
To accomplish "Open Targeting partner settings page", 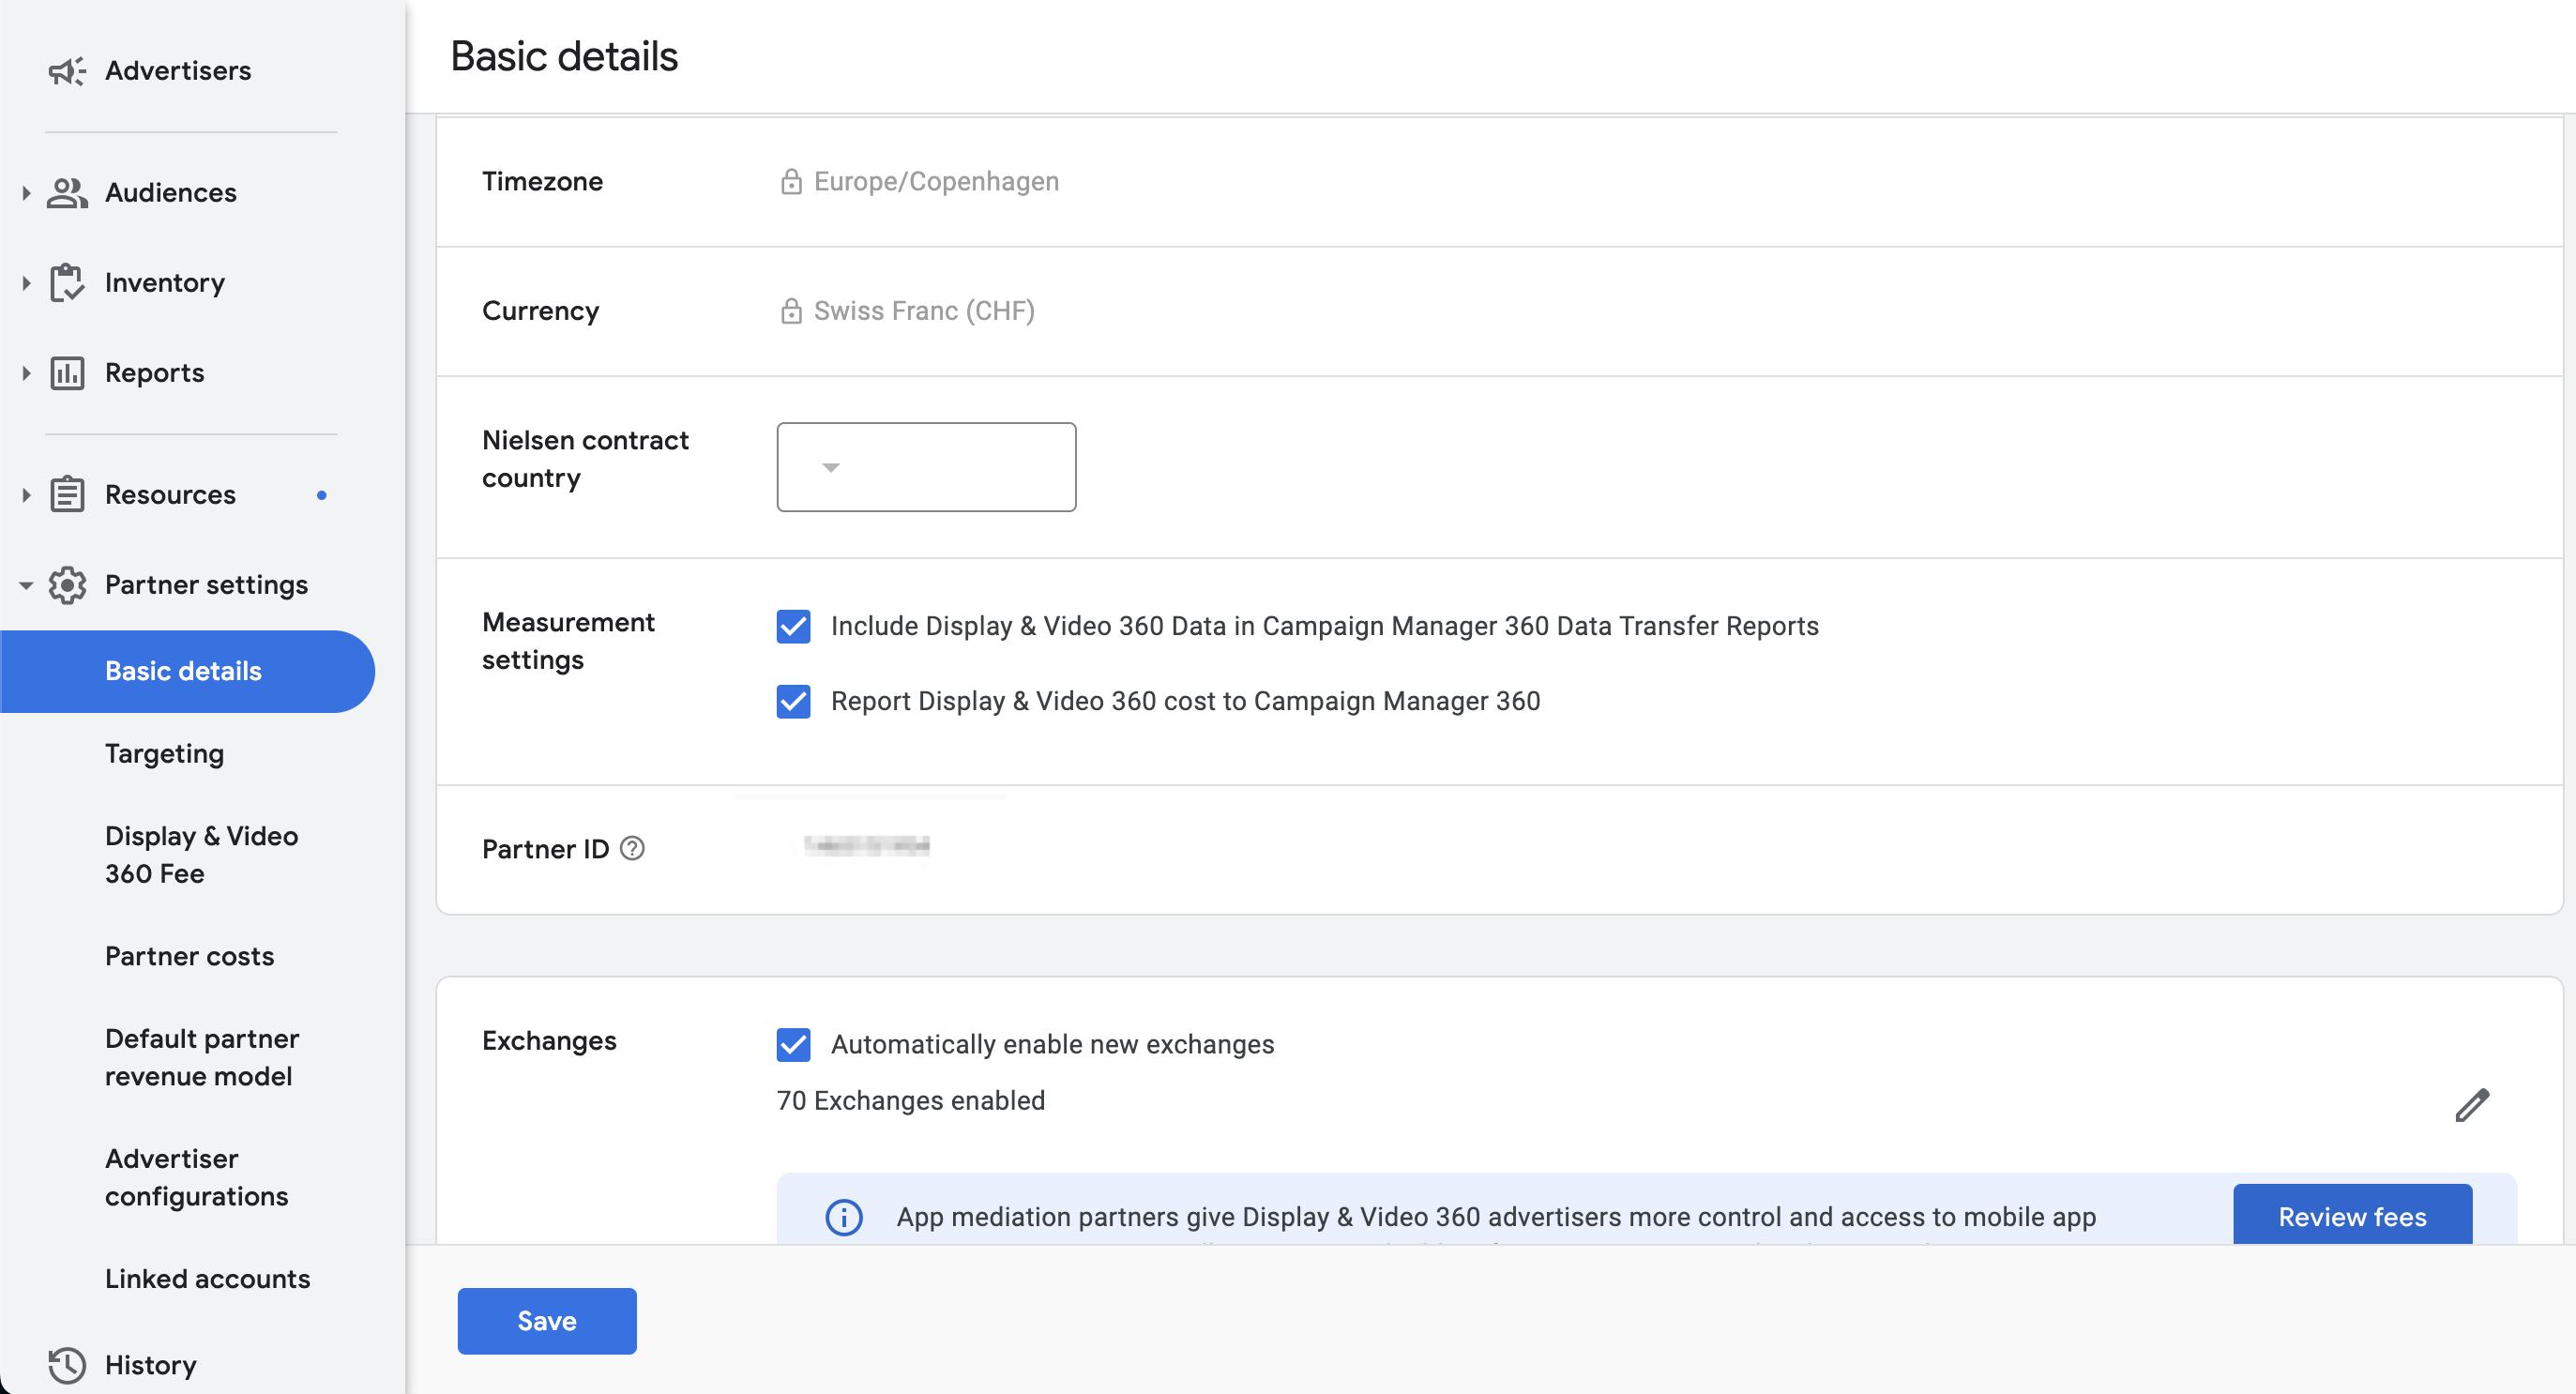I will click(x=164, y=754).
